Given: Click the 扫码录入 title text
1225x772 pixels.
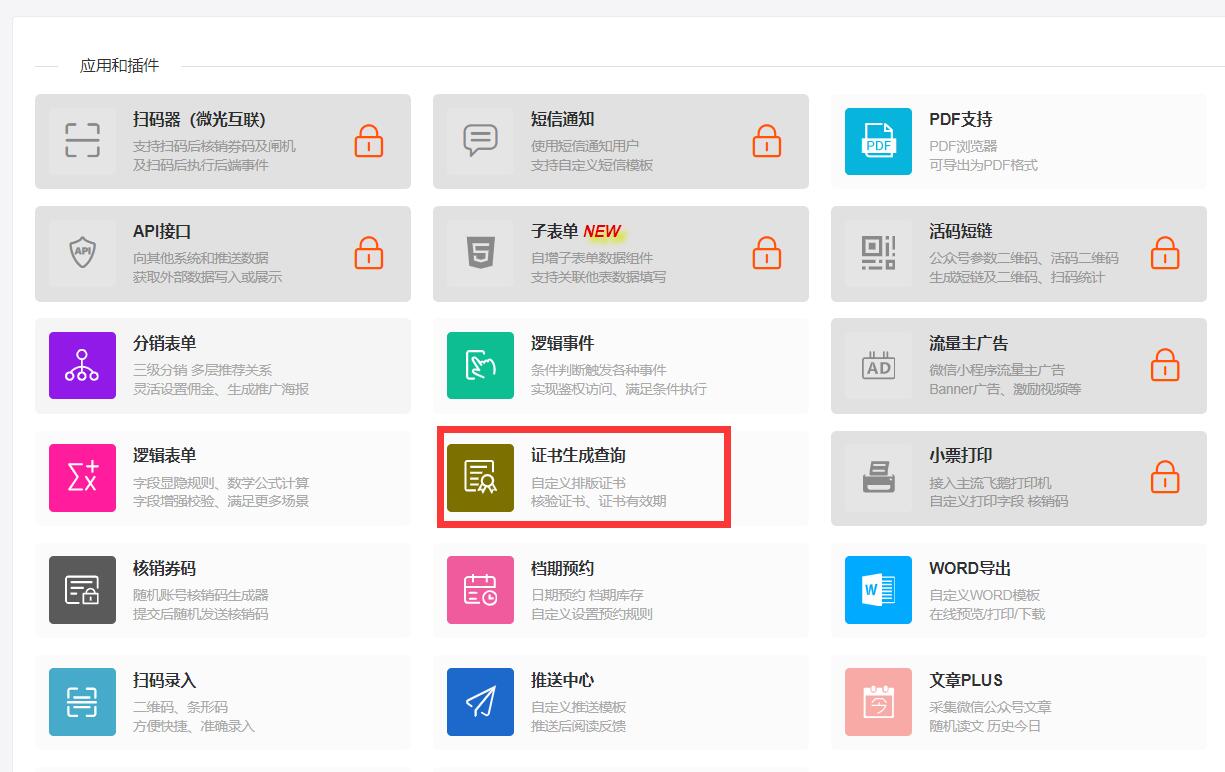Looking at the screenshot, I should tap(165, 680).
